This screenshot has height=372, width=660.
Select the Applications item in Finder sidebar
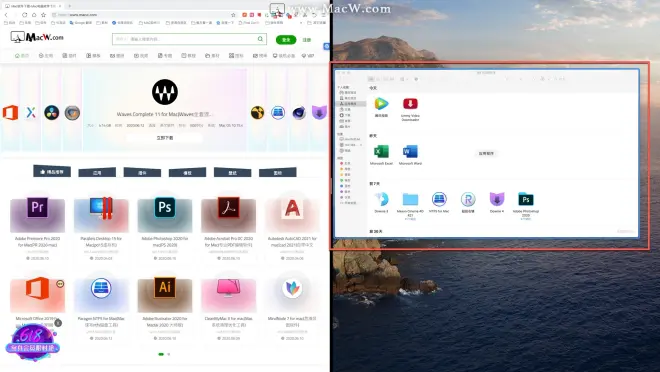[x=351, y=104]
